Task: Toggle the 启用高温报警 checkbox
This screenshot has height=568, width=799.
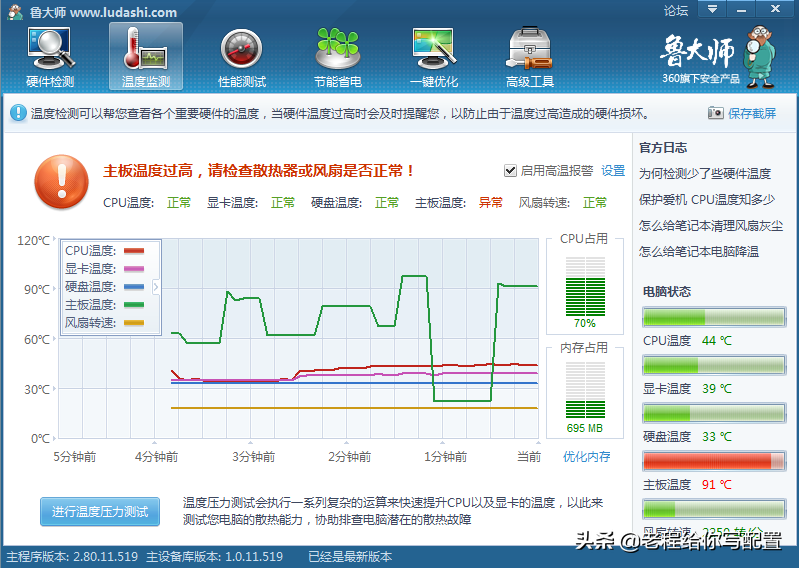Action: point(510,171)
